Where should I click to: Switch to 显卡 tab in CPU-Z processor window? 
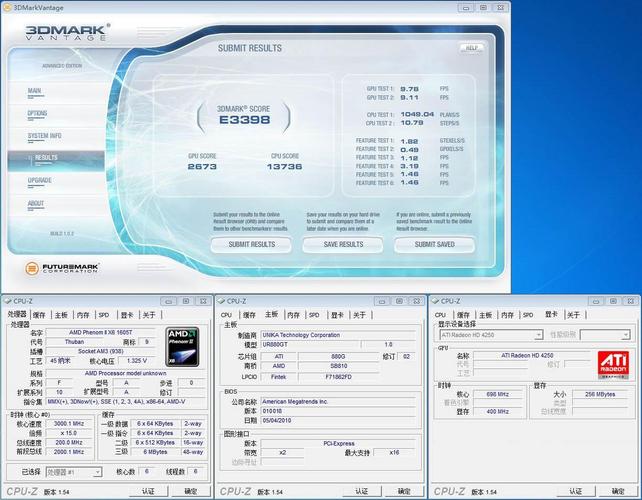(x=127, y=314)
